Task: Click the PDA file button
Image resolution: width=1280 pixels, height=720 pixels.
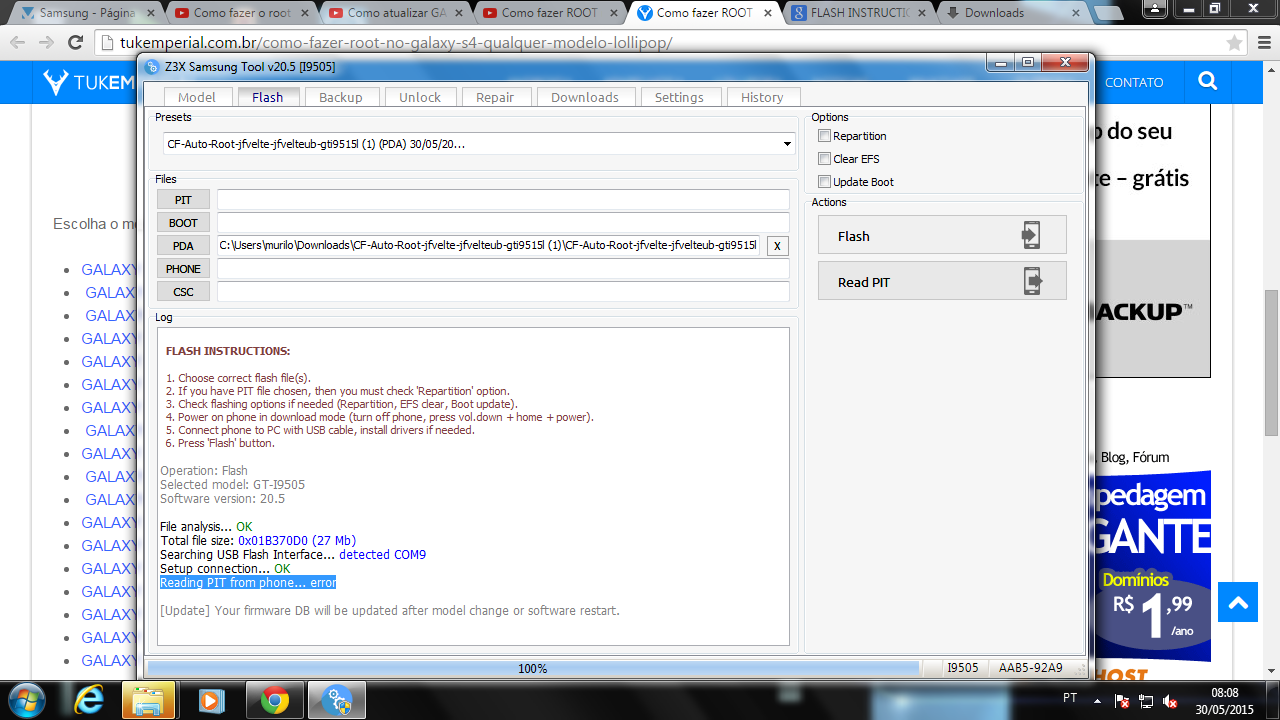Action: tap(183, 246)
